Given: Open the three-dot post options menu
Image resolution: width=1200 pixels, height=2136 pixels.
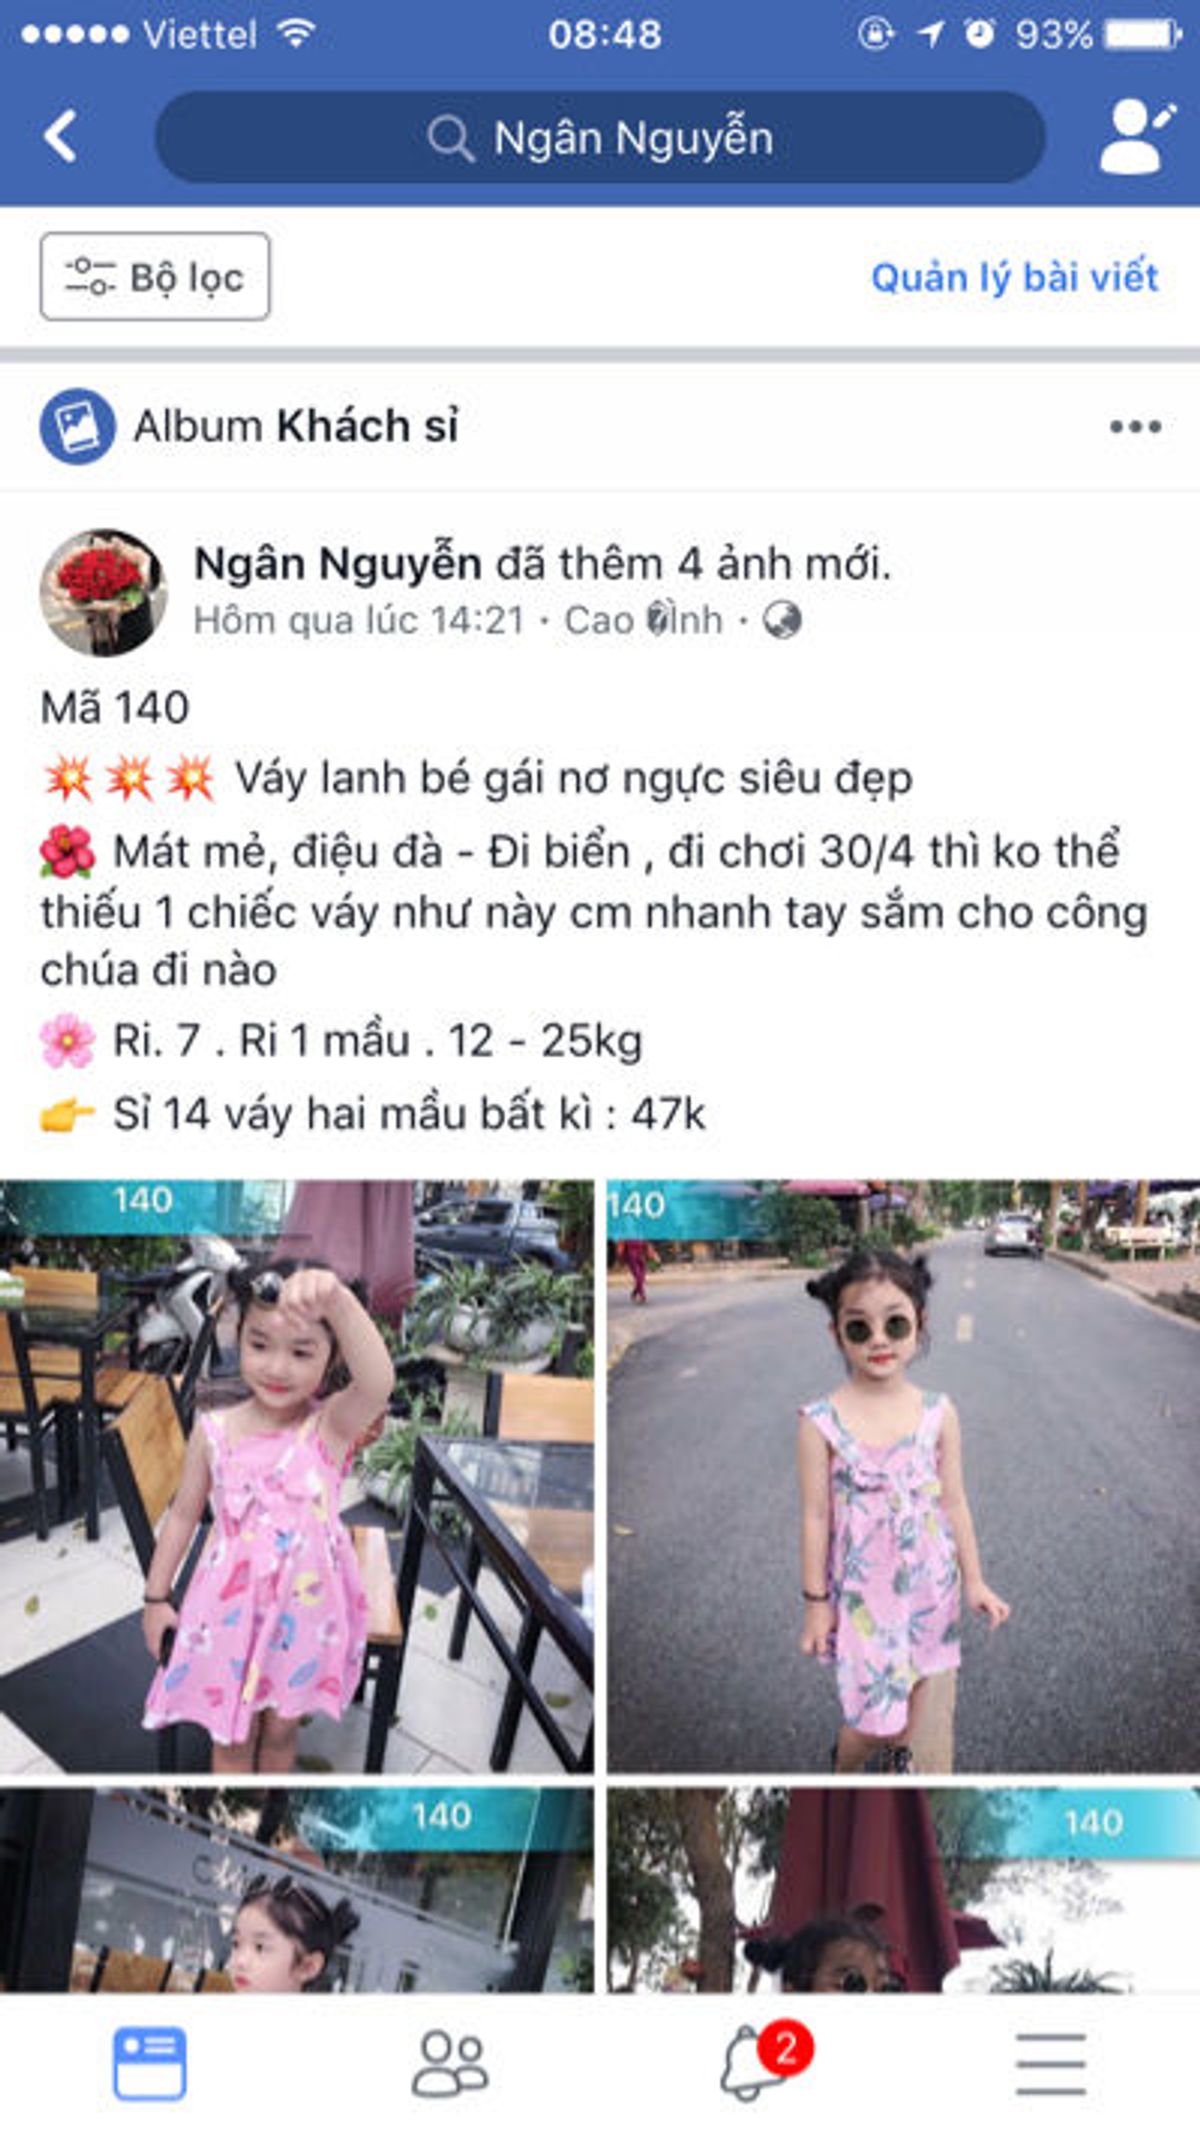Looking at the screenshot, I should coord(1135,427).
